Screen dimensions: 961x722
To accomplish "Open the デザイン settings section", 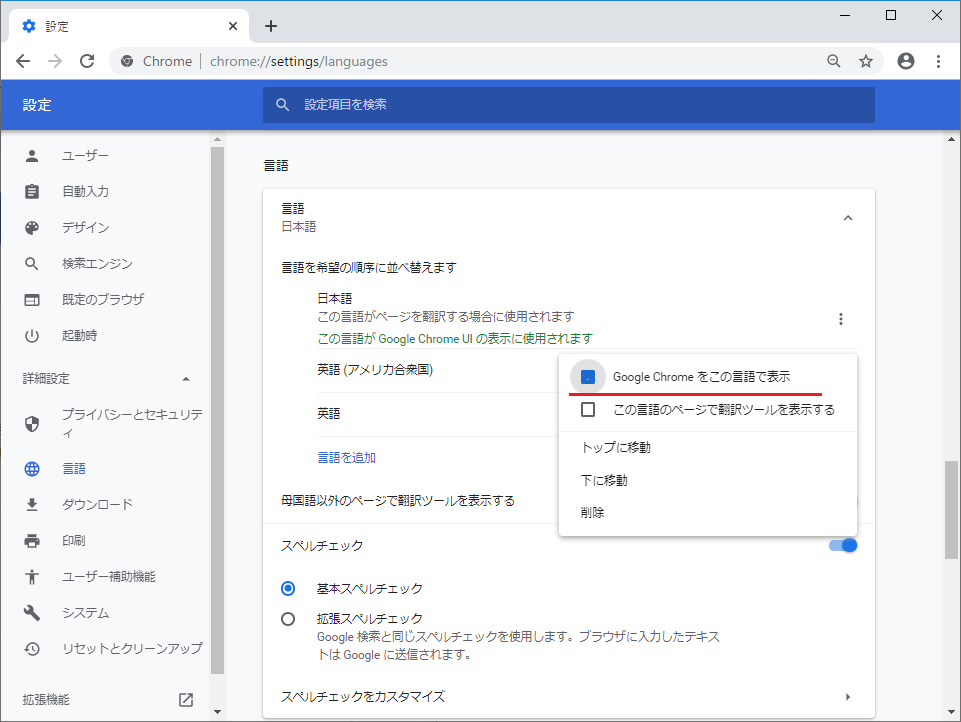I will [86, 227].
